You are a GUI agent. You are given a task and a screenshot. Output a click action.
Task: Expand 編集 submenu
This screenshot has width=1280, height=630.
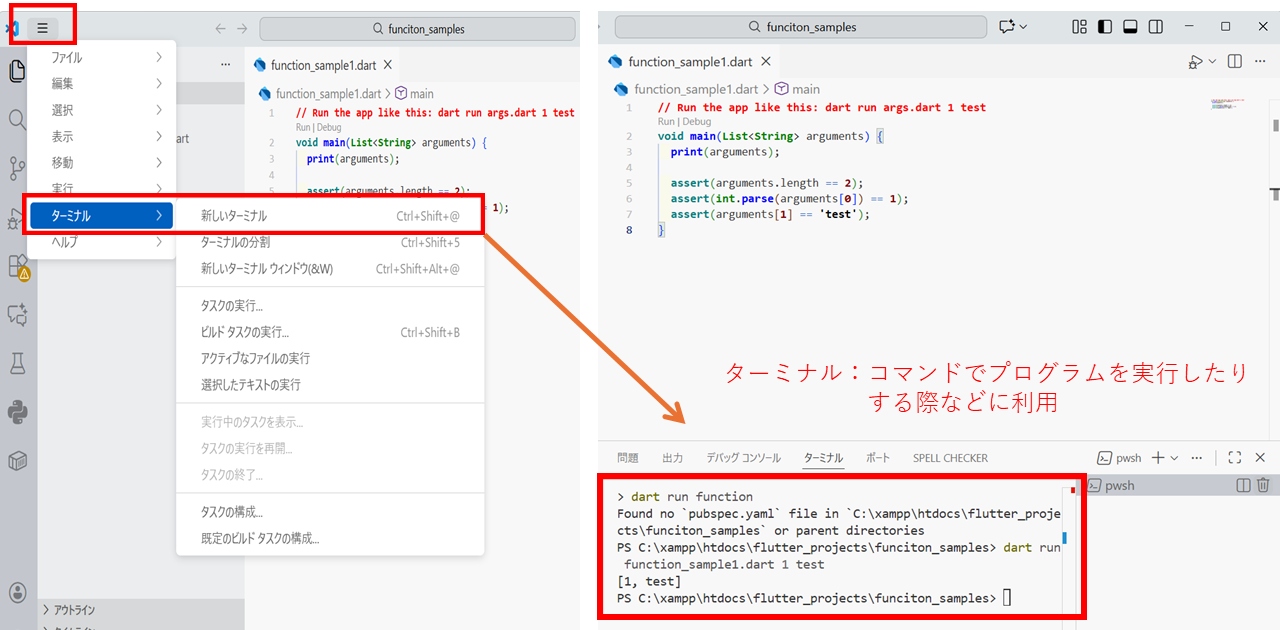pos(101,84)
